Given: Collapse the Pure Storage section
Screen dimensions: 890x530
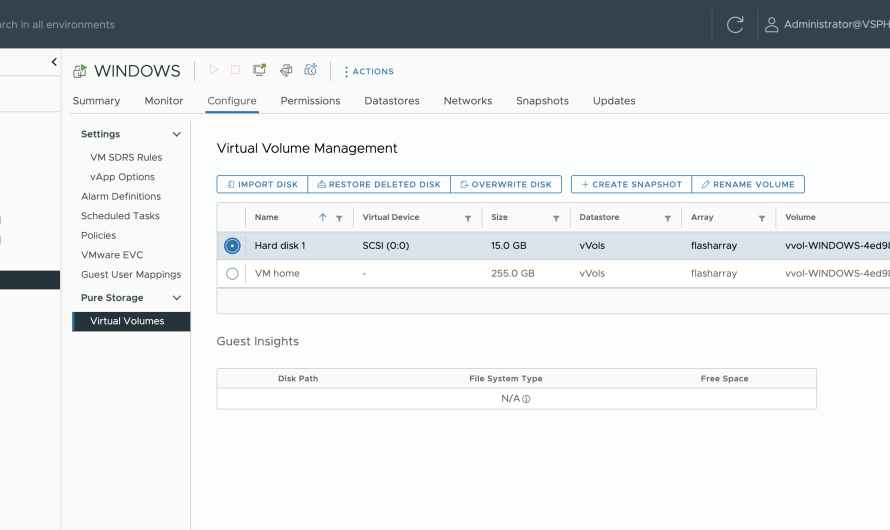Looking at the screenshot, I should [177, 298].
